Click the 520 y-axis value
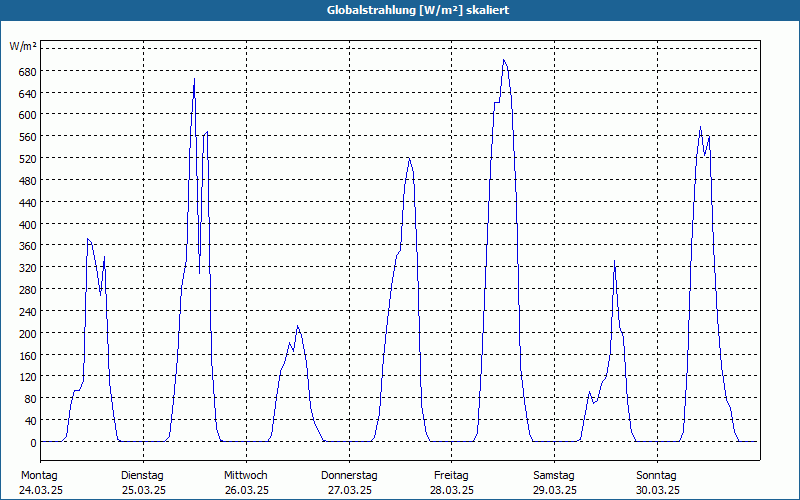This screenshot has height=500, width=800. pos(27,159)
